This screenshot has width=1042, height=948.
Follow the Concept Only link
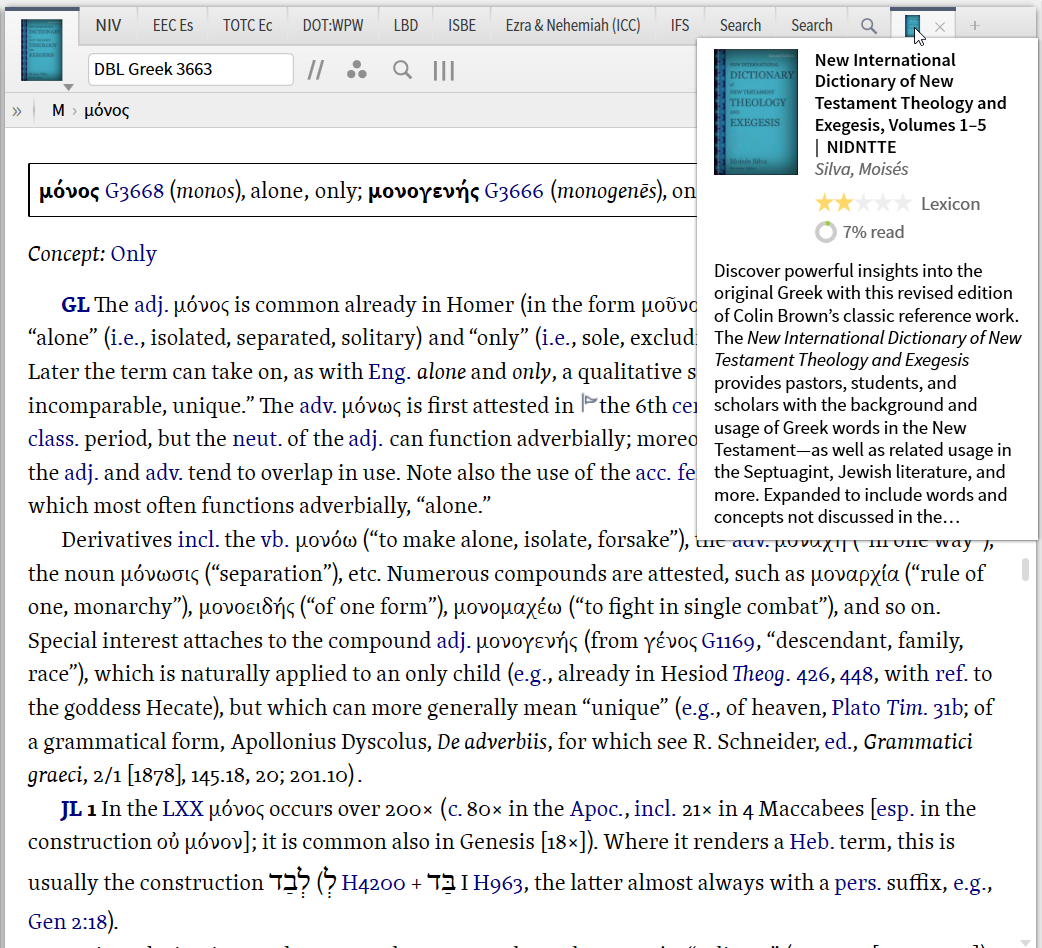(134, 254)
